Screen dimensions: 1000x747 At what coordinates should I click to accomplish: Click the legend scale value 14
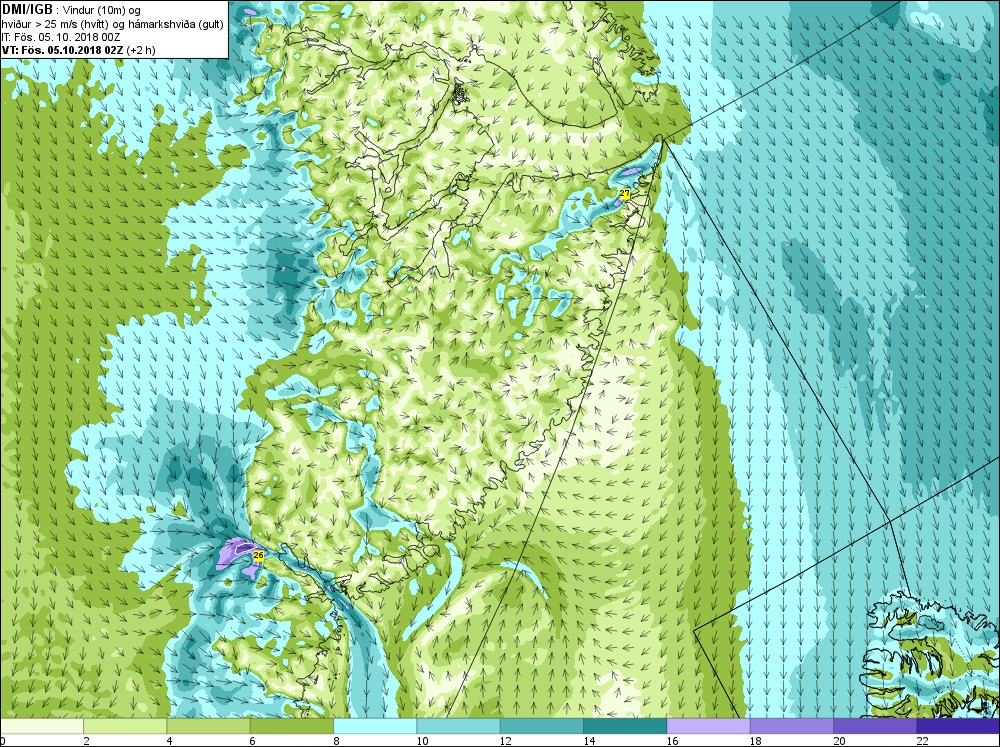(589, 741)
